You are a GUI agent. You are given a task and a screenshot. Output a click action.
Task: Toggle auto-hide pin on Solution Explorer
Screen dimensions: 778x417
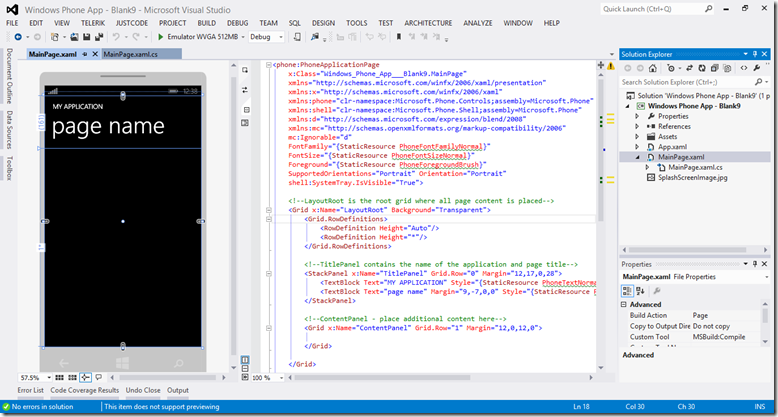(x=755, y=54)
